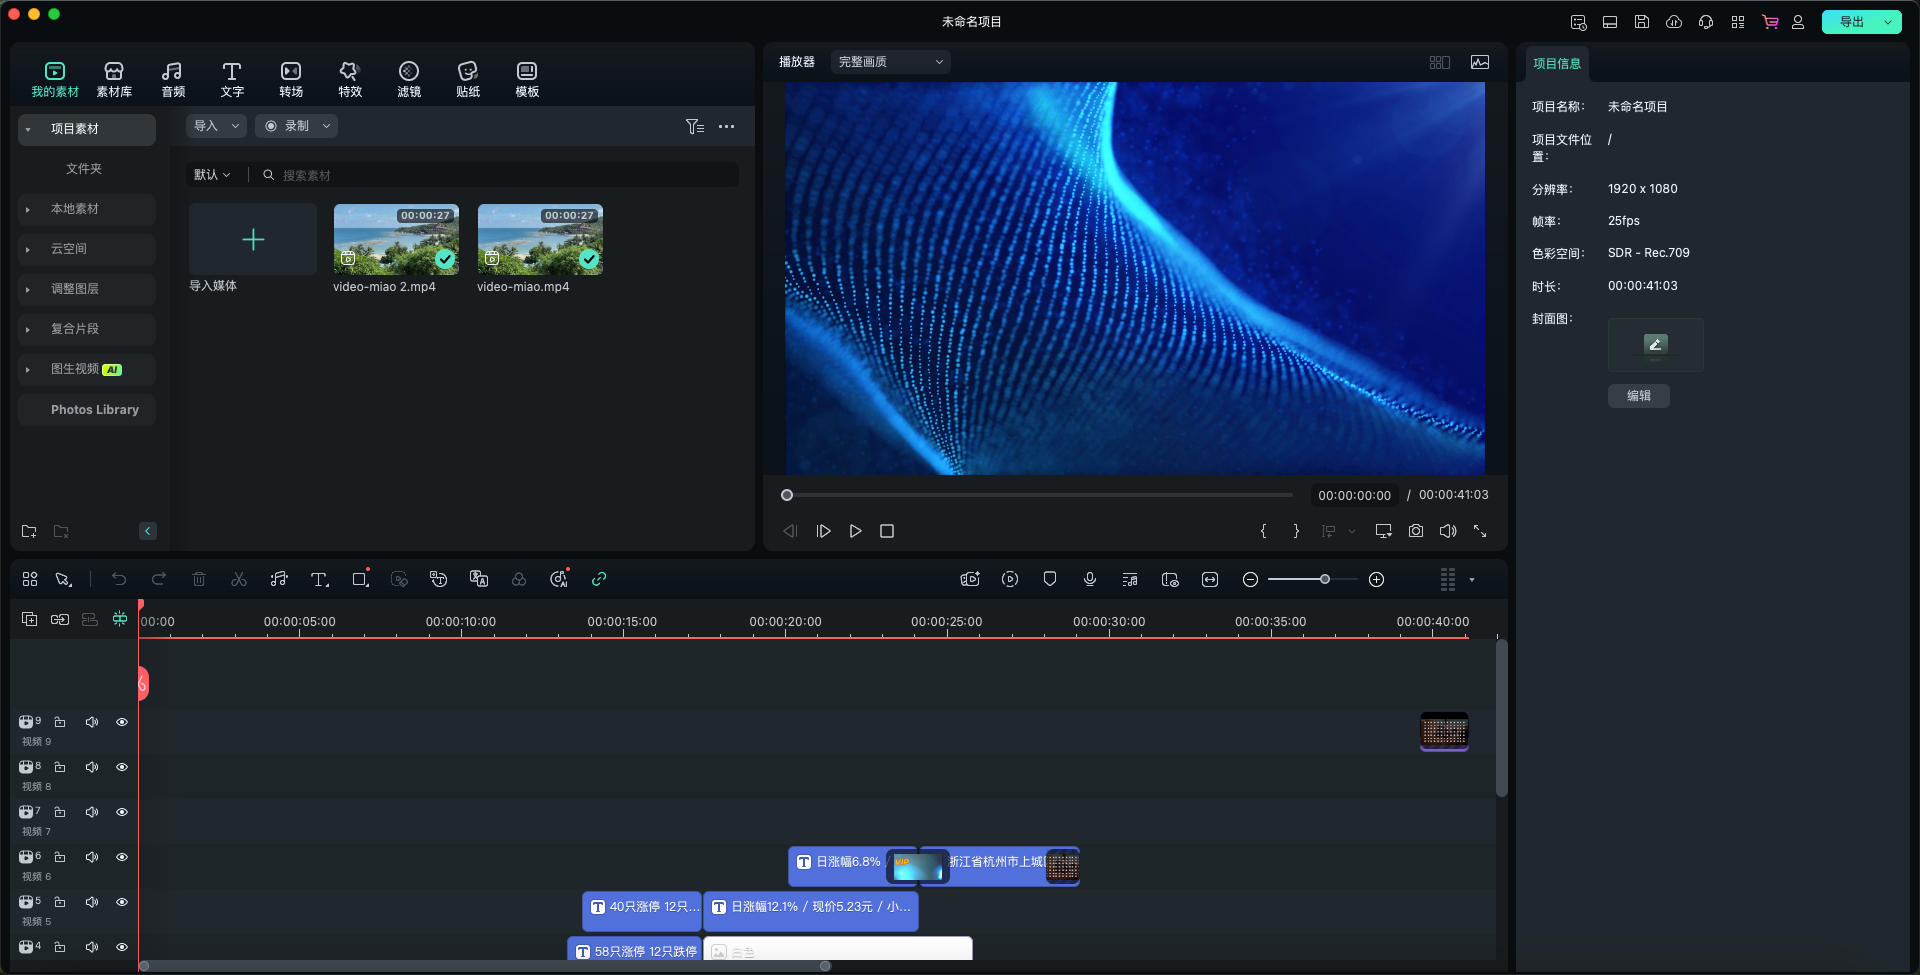Open the 录制 record dropdown
Screen dimensions: 1920x975
click(x=296, y=126)
